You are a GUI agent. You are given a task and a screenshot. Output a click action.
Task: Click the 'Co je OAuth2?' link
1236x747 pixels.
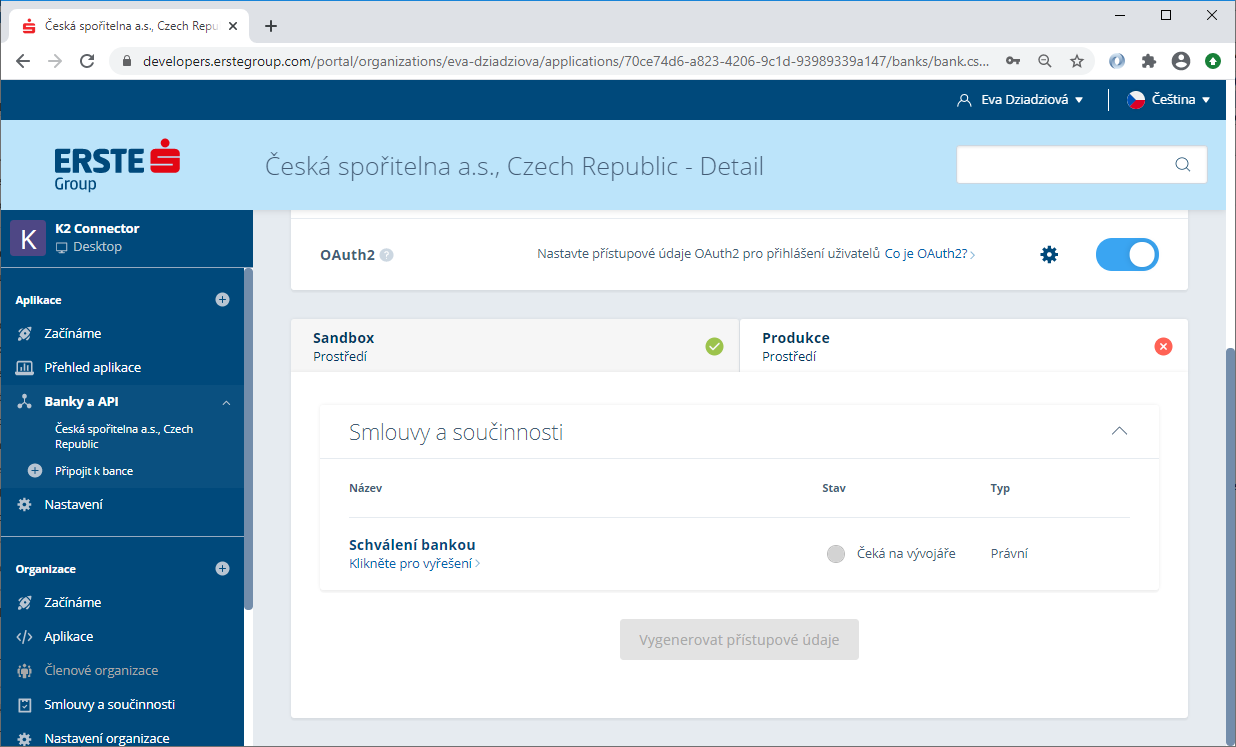pyautogui.click(x=929, y=255)
